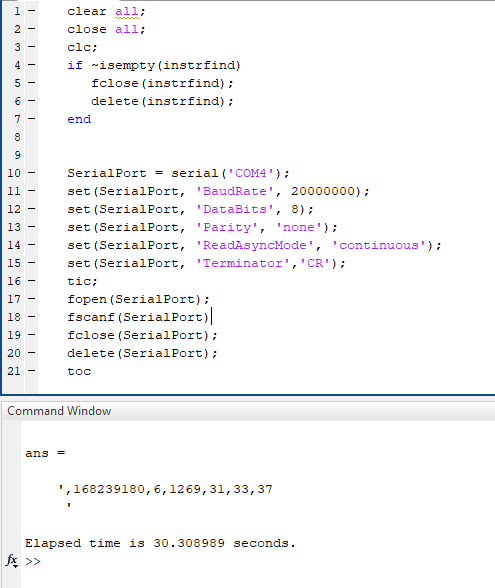Click the 'BaudRate' string
This screenshot has height=588, width=495.
coord(235,191)
